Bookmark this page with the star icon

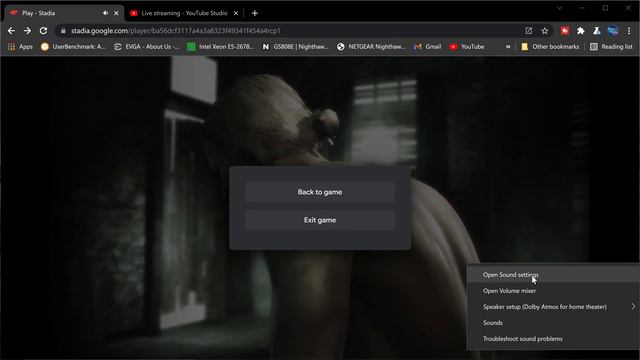point(544,31)
